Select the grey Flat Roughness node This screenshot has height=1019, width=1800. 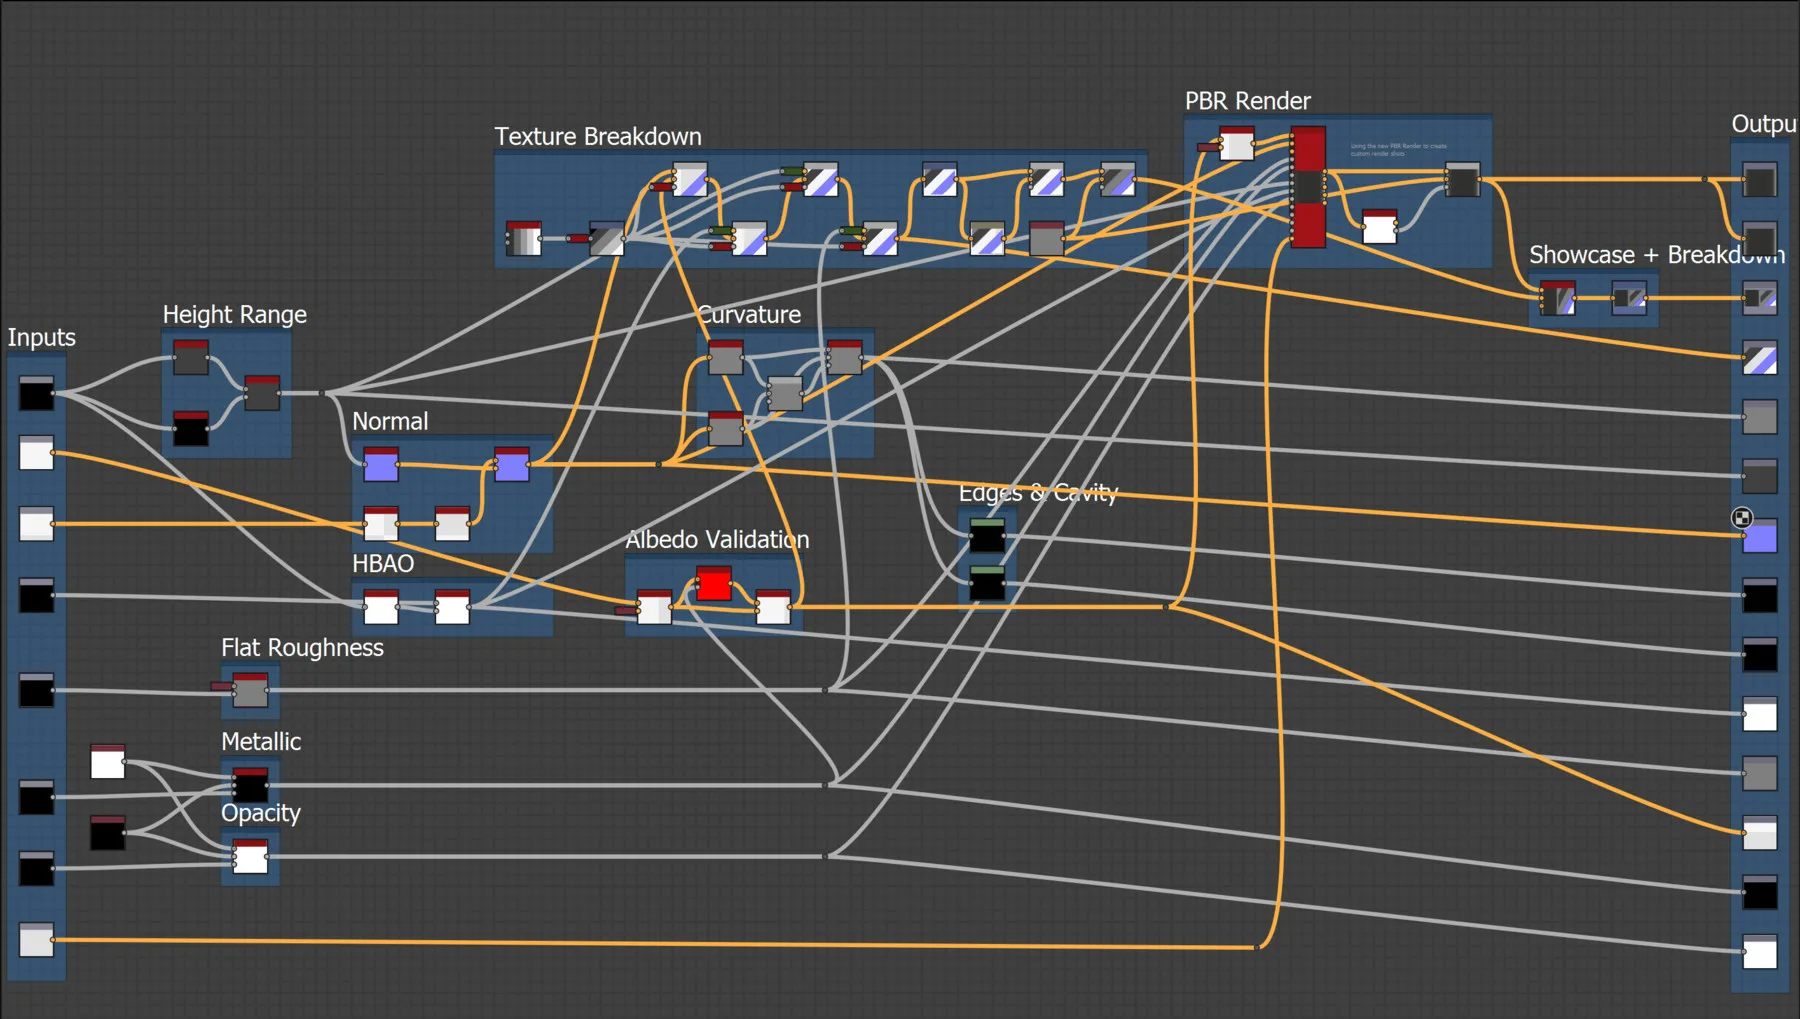coord(250,690)
